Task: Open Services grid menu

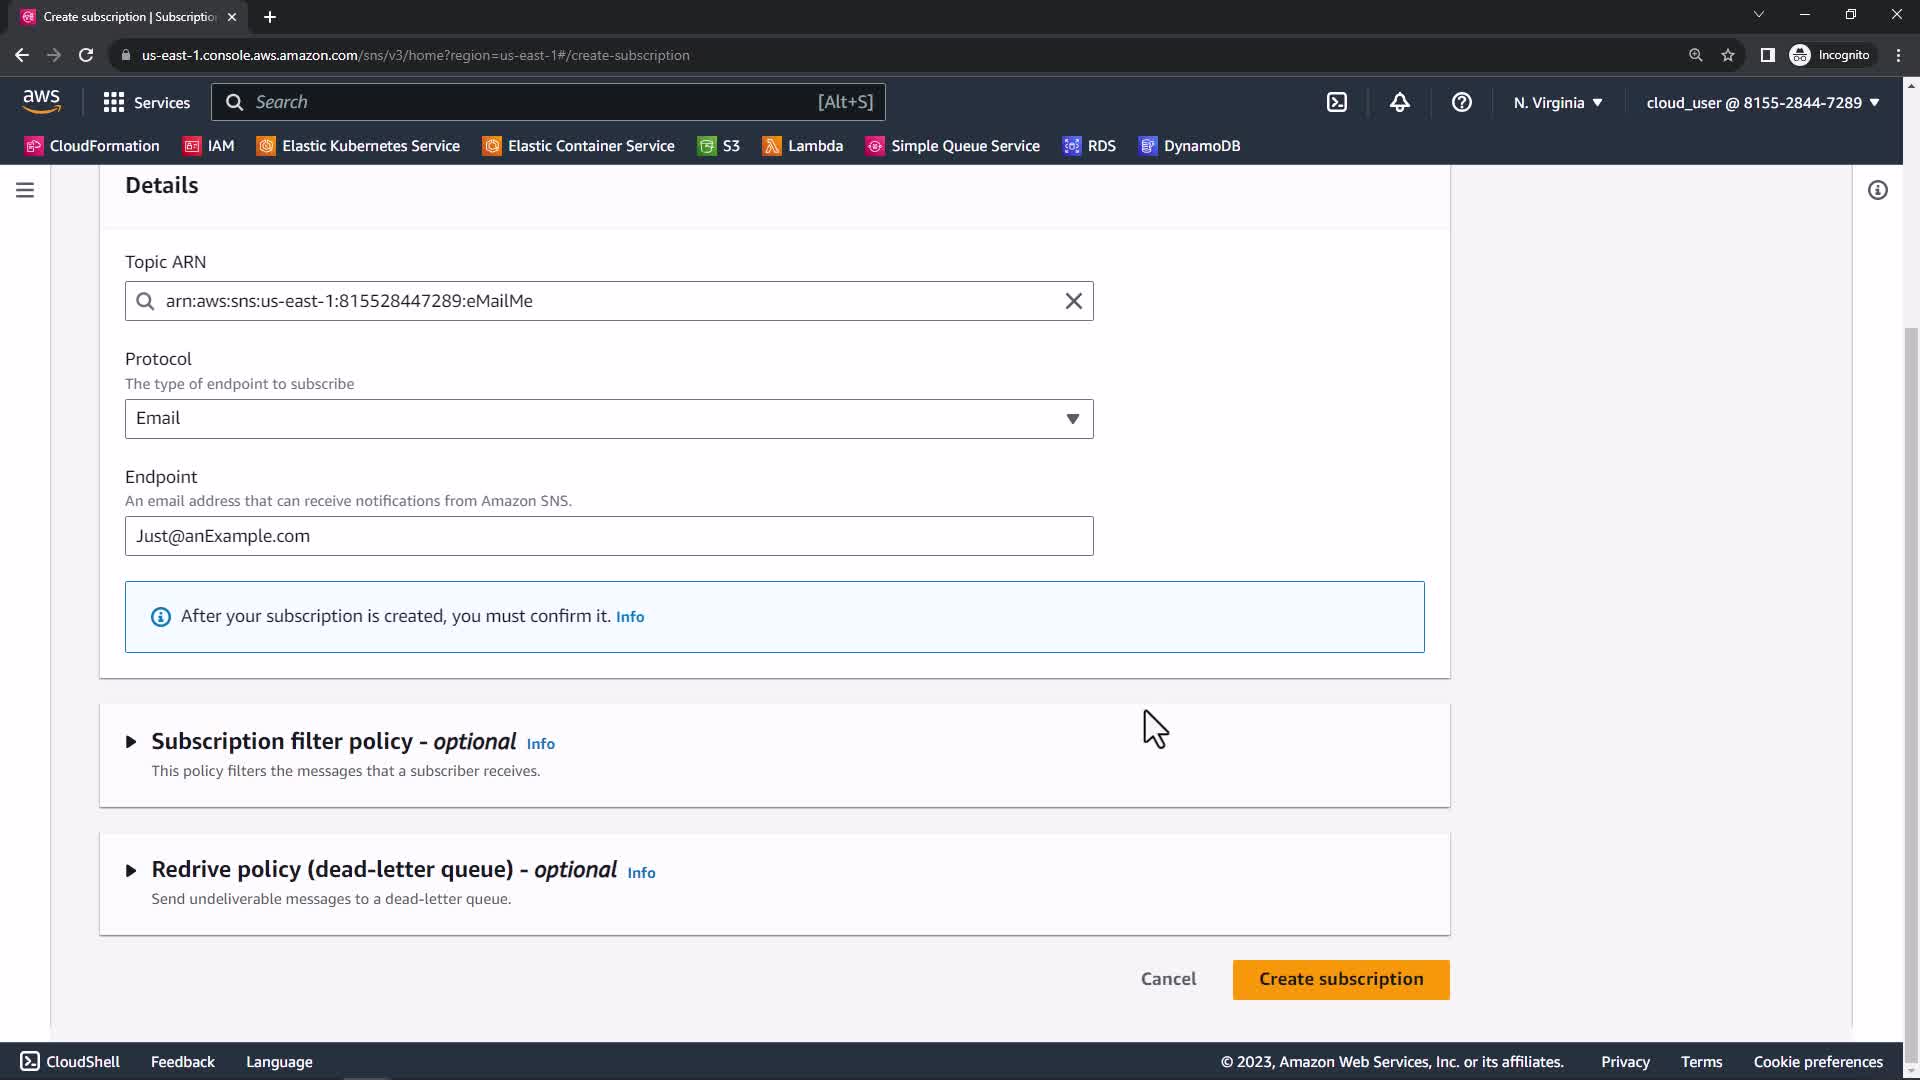Action: [146, 102]
